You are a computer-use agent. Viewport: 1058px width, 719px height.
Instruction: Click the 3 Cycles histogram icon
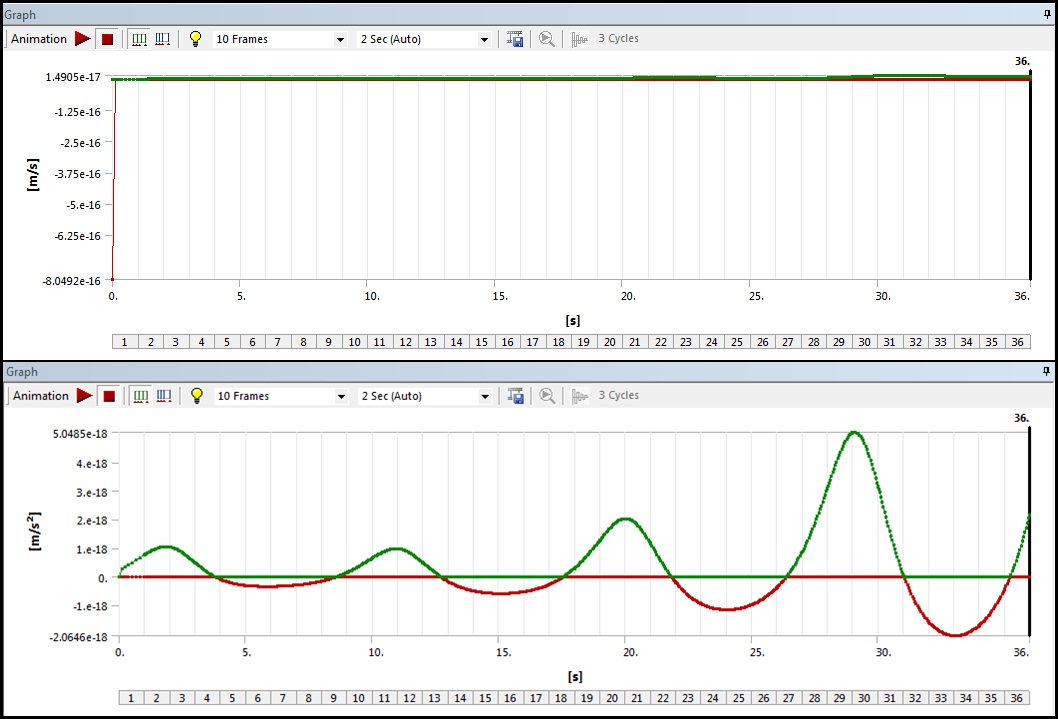pyautogui.click(x=579, y=38)
